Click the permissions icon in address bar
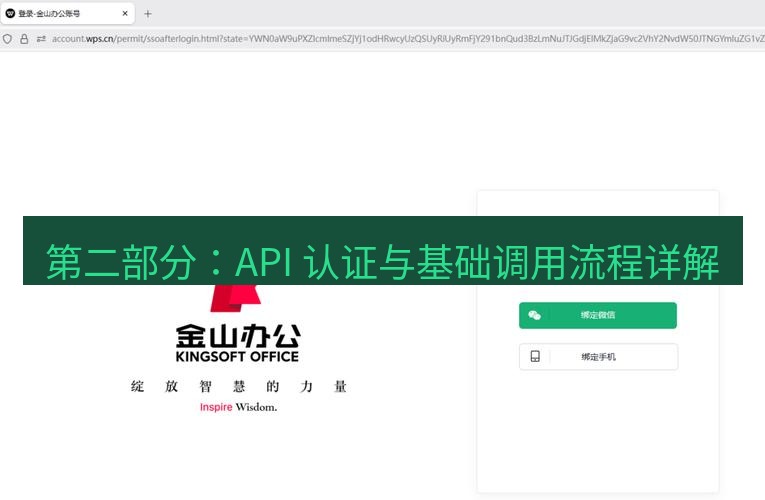Screen dimensions: 765x500 pos(41,39)
